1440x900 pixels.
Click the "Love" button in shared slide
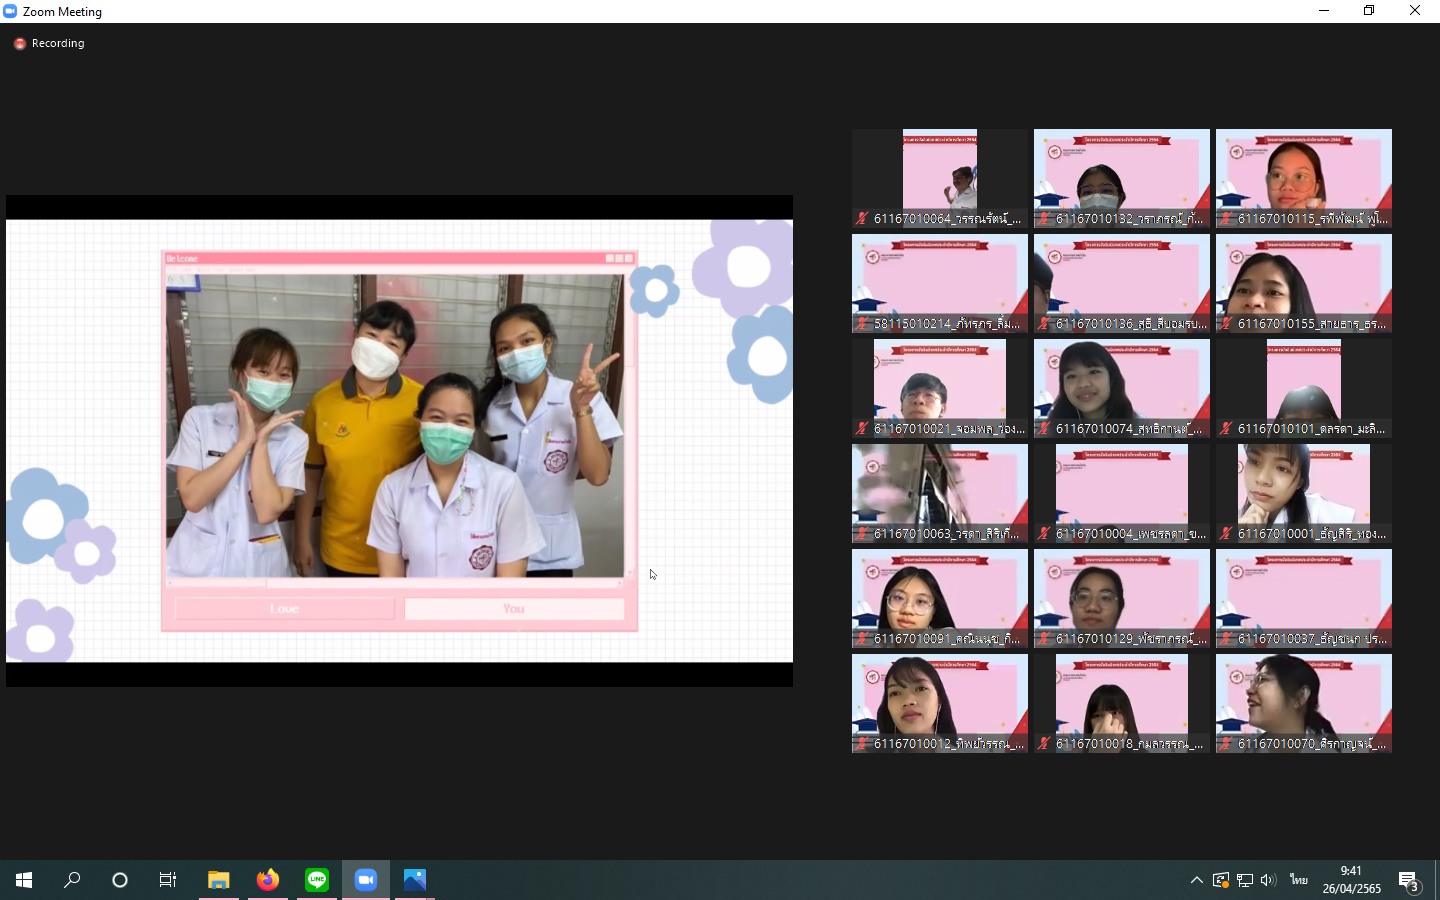tap(284, 609)
